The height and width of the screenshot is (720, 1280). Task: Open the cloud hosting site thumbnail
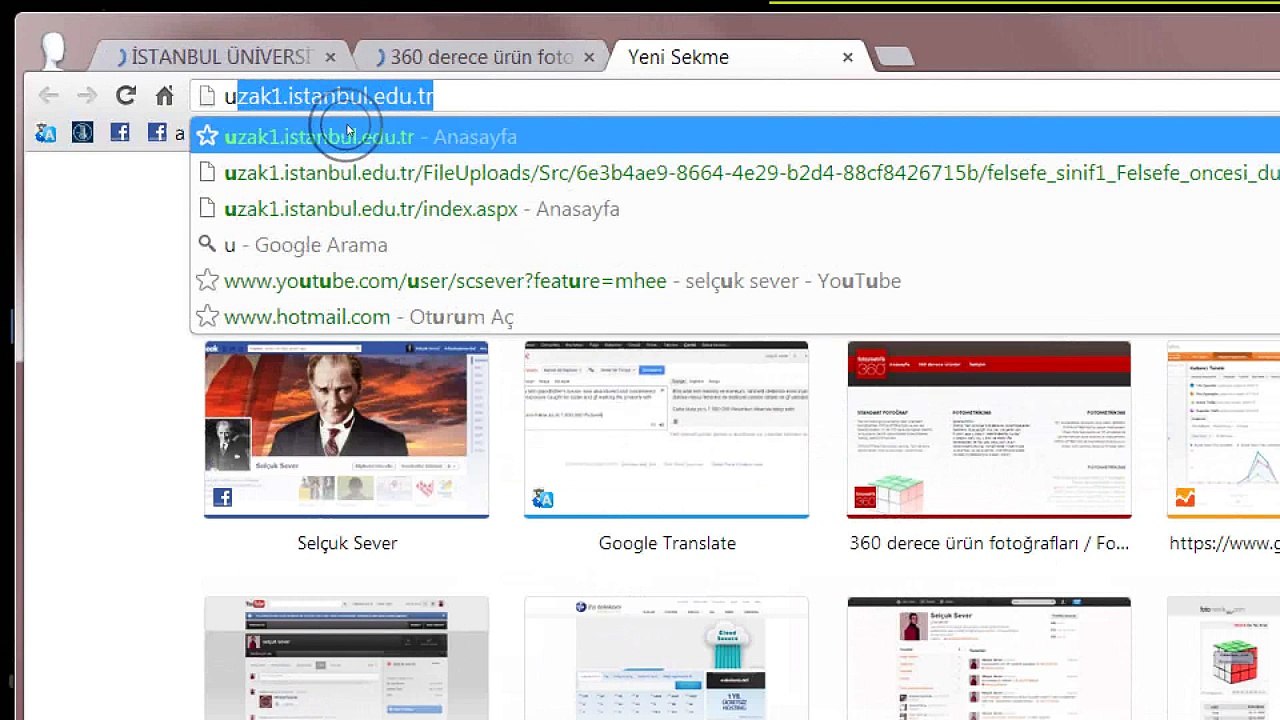(667, 658)
